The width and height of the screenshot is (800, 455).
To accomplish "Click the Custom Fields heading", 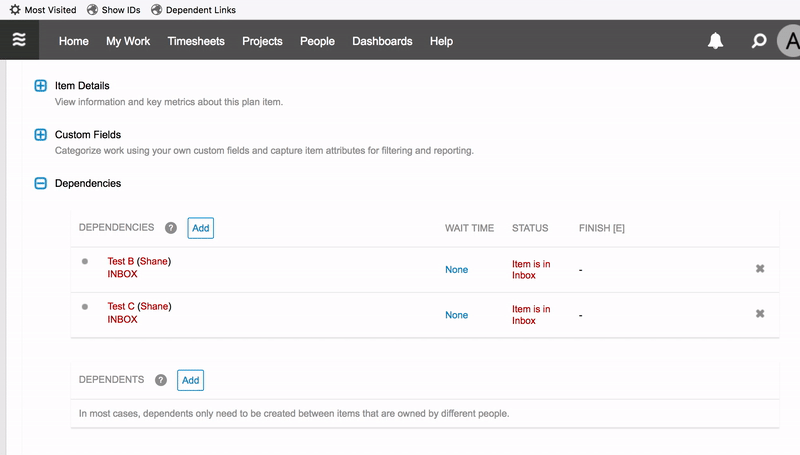I will click(88, 135).
